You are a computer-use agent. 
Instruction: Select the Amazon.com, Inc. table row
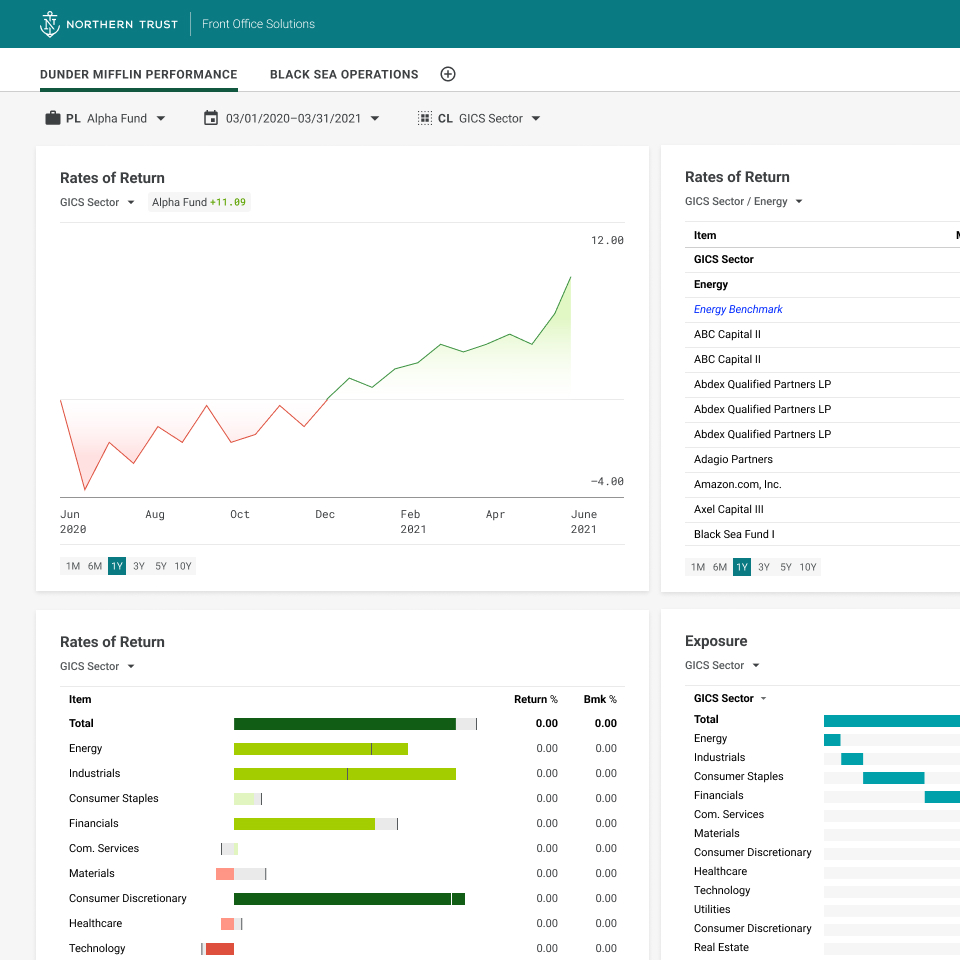click(x=738, y=484)
